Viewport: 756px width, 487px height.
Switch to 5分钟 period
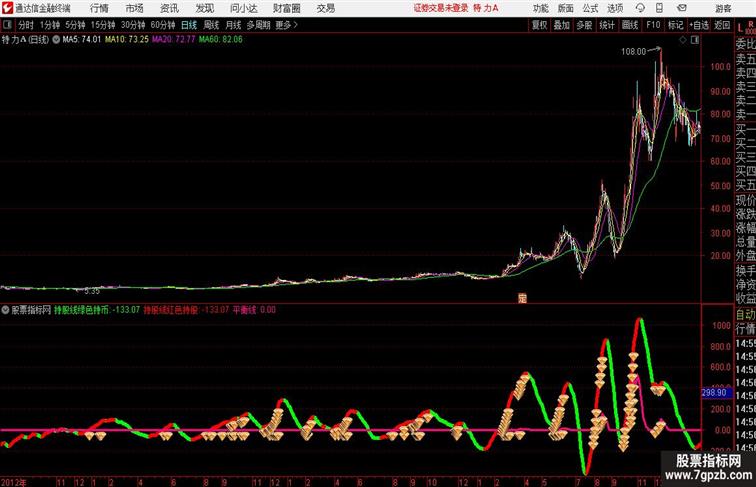(75, 25)
